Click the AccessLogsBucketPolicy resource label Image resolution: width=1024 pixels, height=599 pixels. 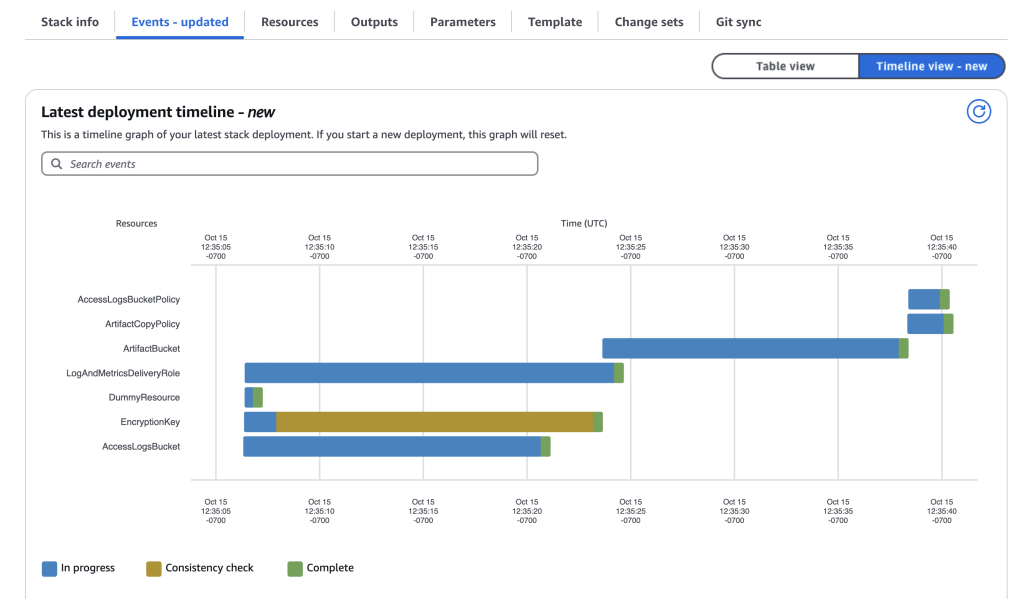pyautogui.click(x=129, y=299)
